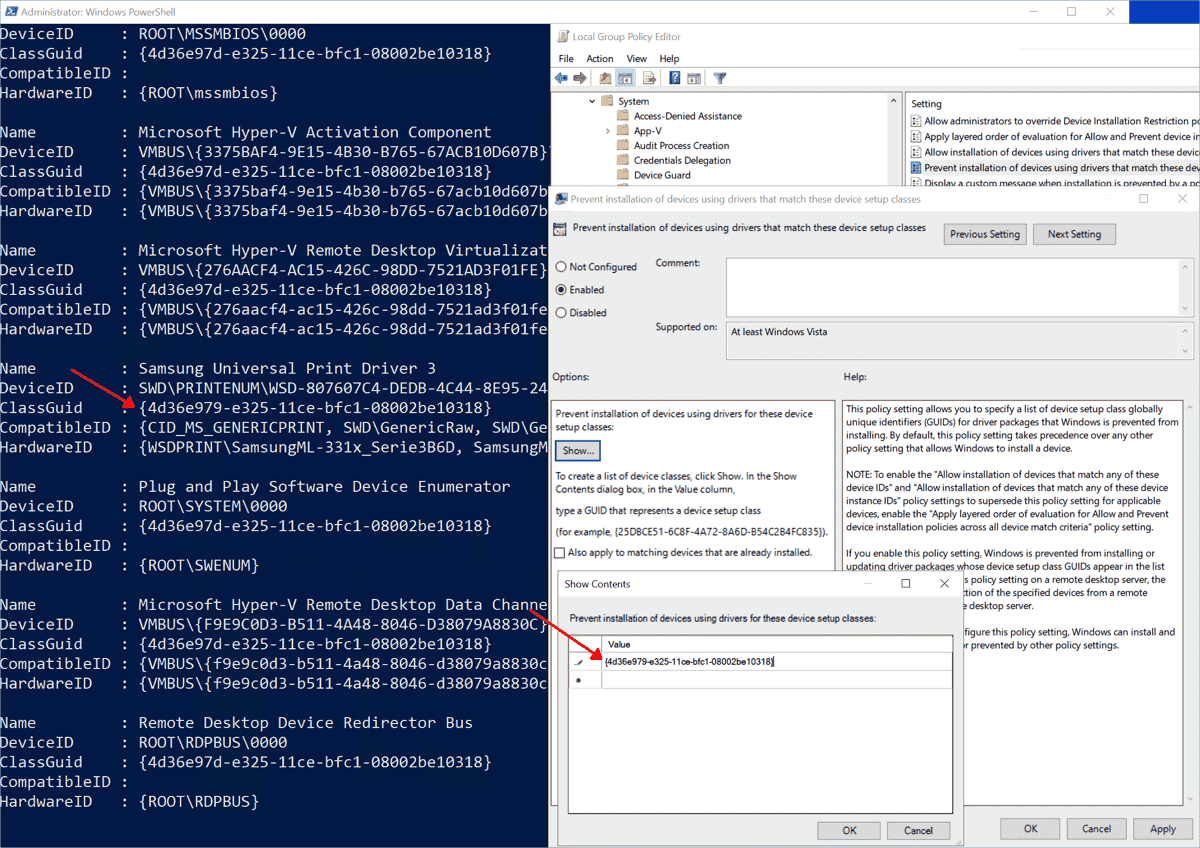The width and height of the screenshot is (1200, 848).
Task: Select the Not Configured radio button
Action: coord(561,267)
